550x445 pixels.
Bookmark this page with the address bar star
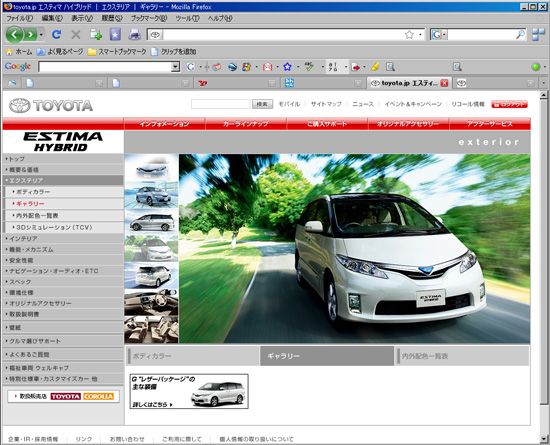409,34
